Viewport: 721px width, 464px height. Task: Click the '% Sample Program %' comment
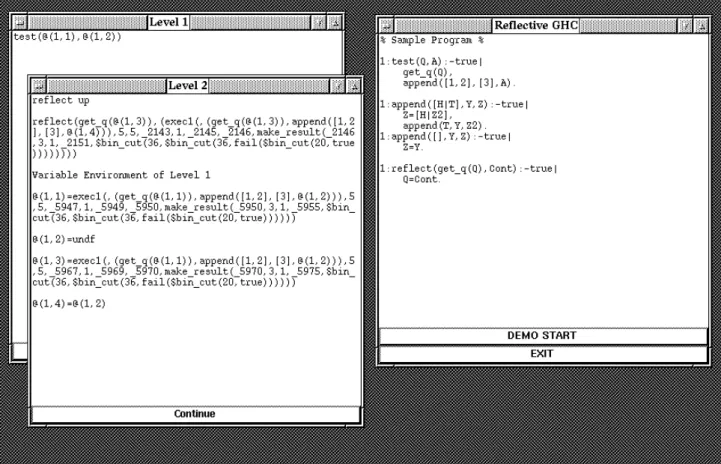click(x=432, y=40)
